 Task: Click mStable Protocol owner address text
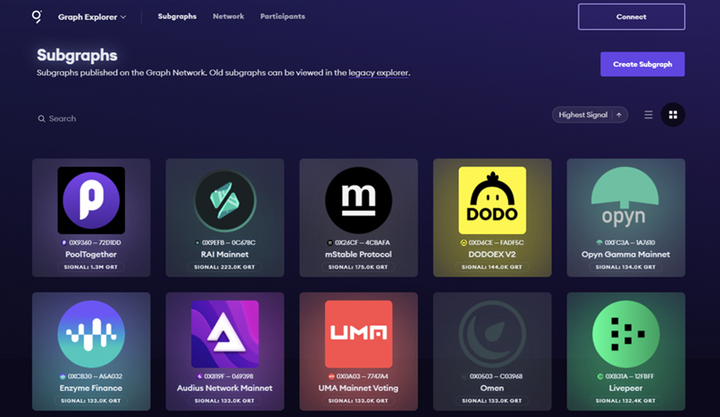(x=362, y=242)
